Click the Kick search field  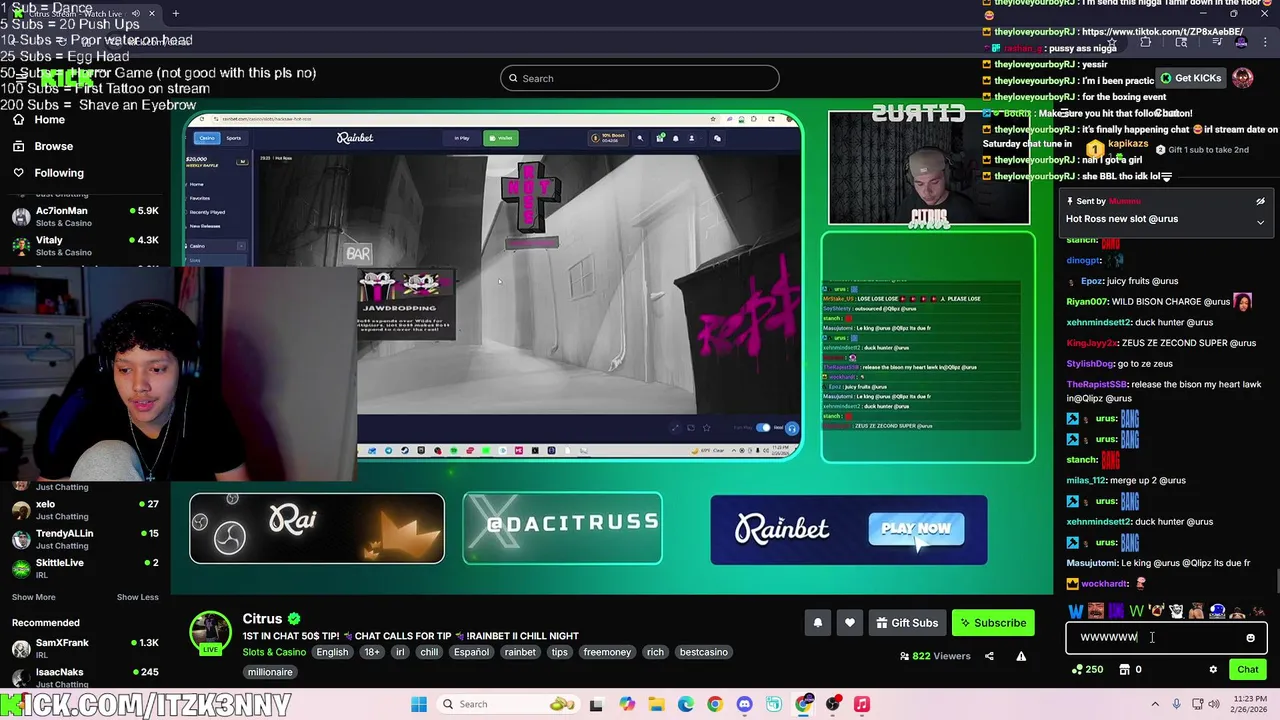(639, 78)
